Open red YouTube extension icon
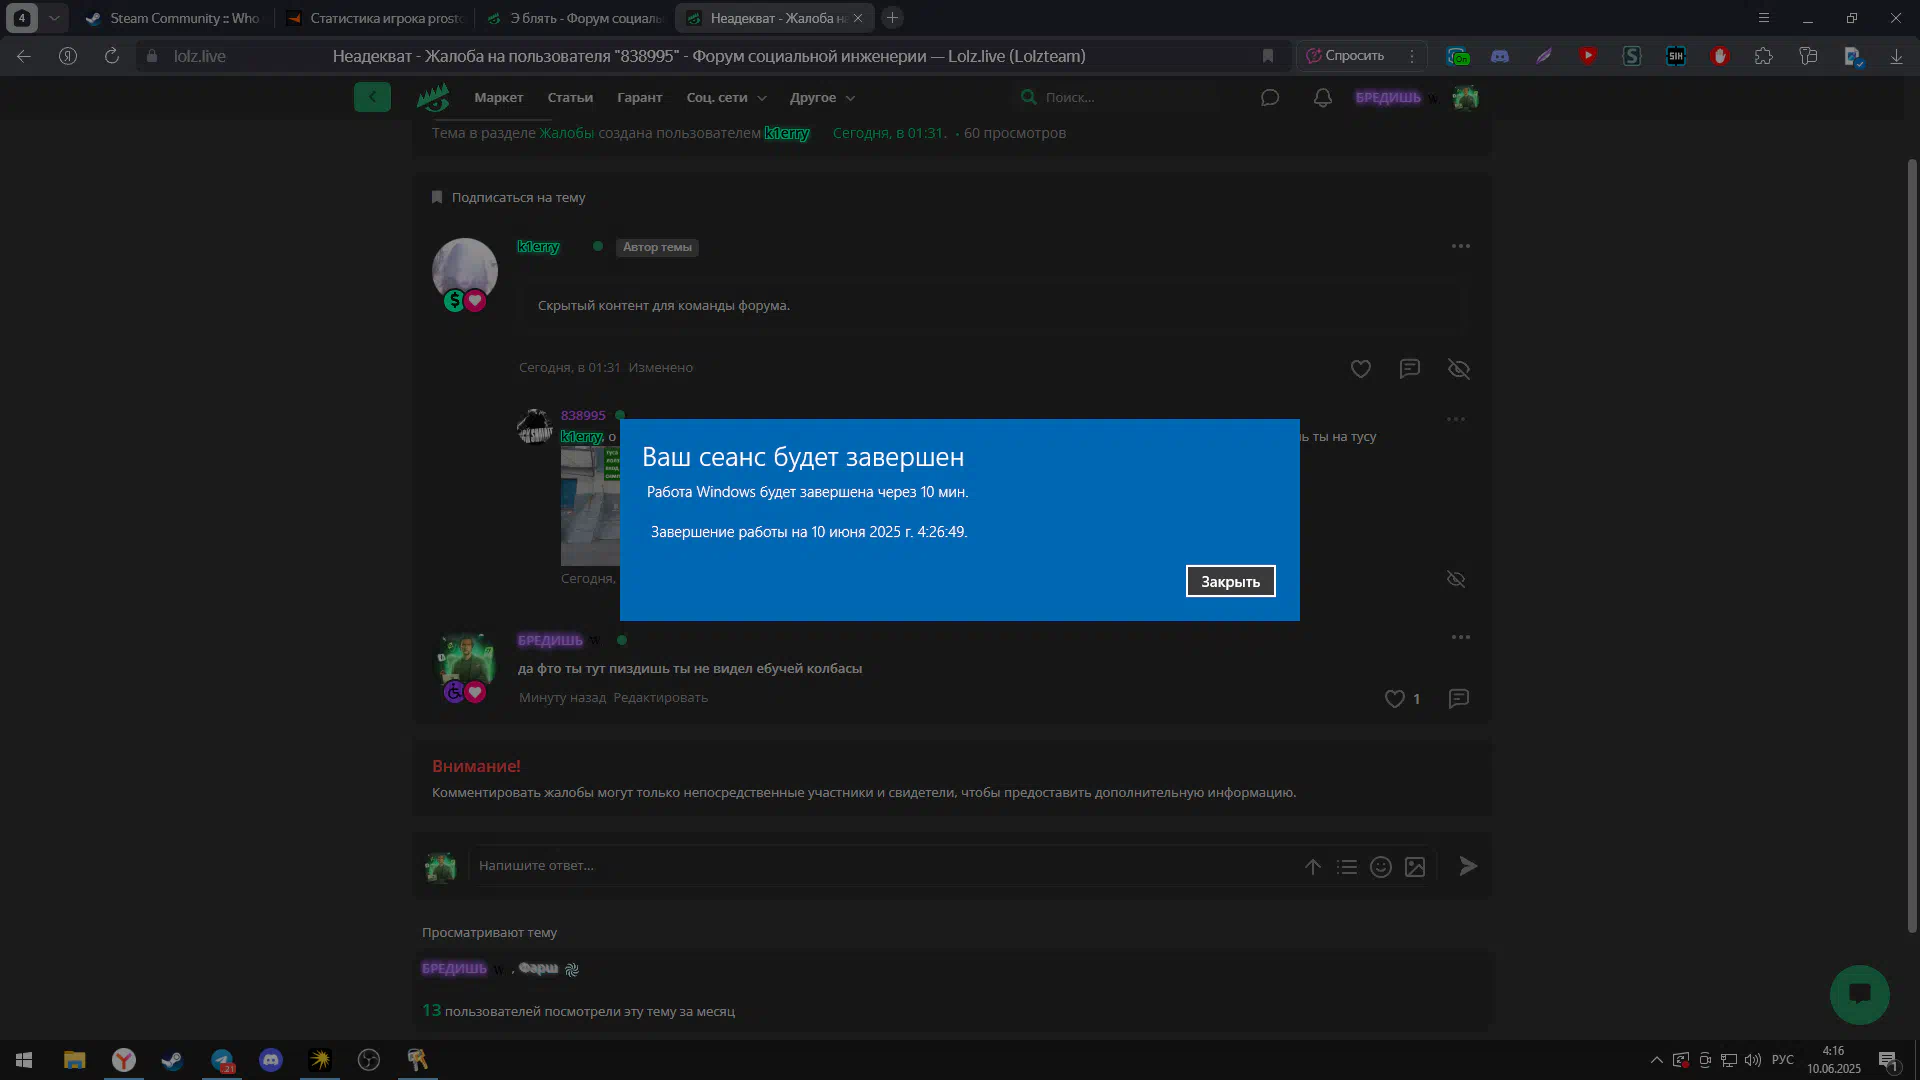 tap(1588, 56)
